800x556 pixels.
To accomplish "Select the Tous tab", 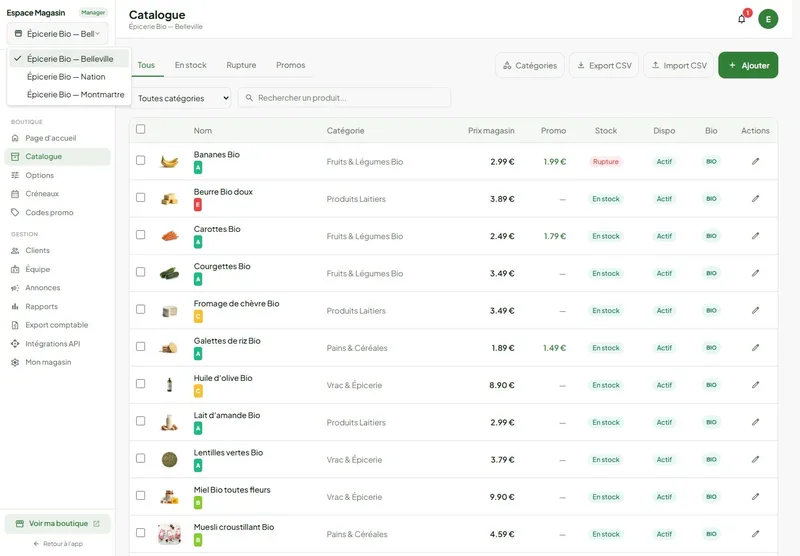I will coord(146,65).
